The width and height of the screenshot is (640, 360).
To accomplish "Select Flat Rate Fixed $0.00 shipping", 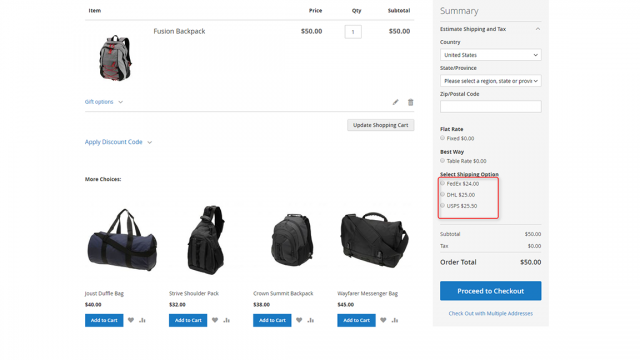I will (442, 138).
